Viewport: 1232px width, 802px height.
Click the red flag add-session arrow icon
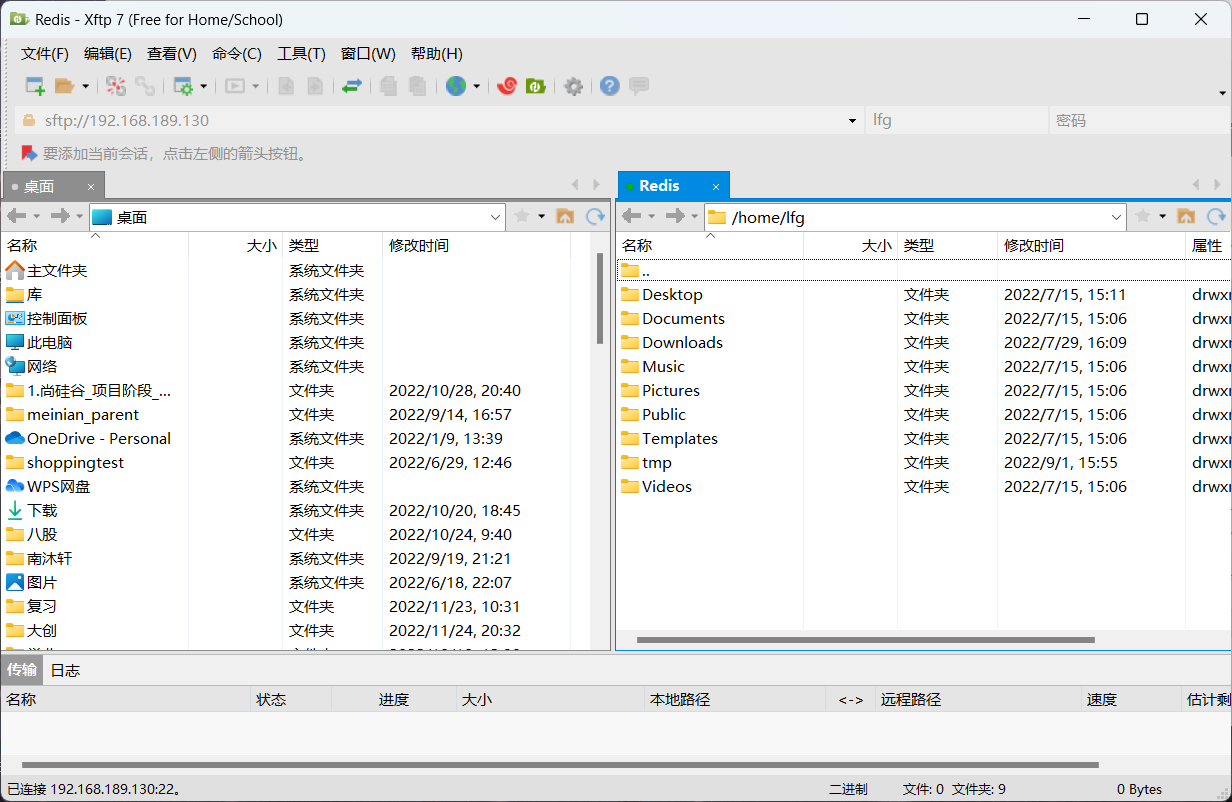[29, 153]
